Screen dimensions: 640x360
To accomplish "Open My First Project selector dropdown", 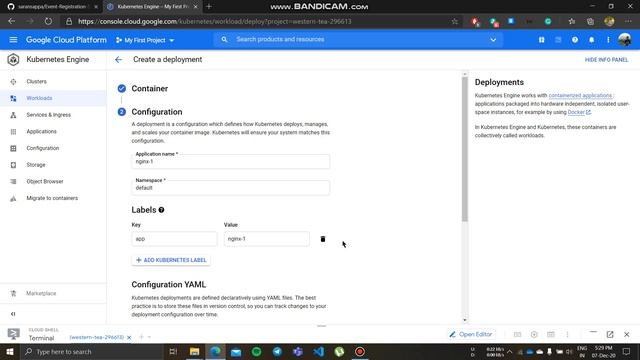I will (145, 40).
